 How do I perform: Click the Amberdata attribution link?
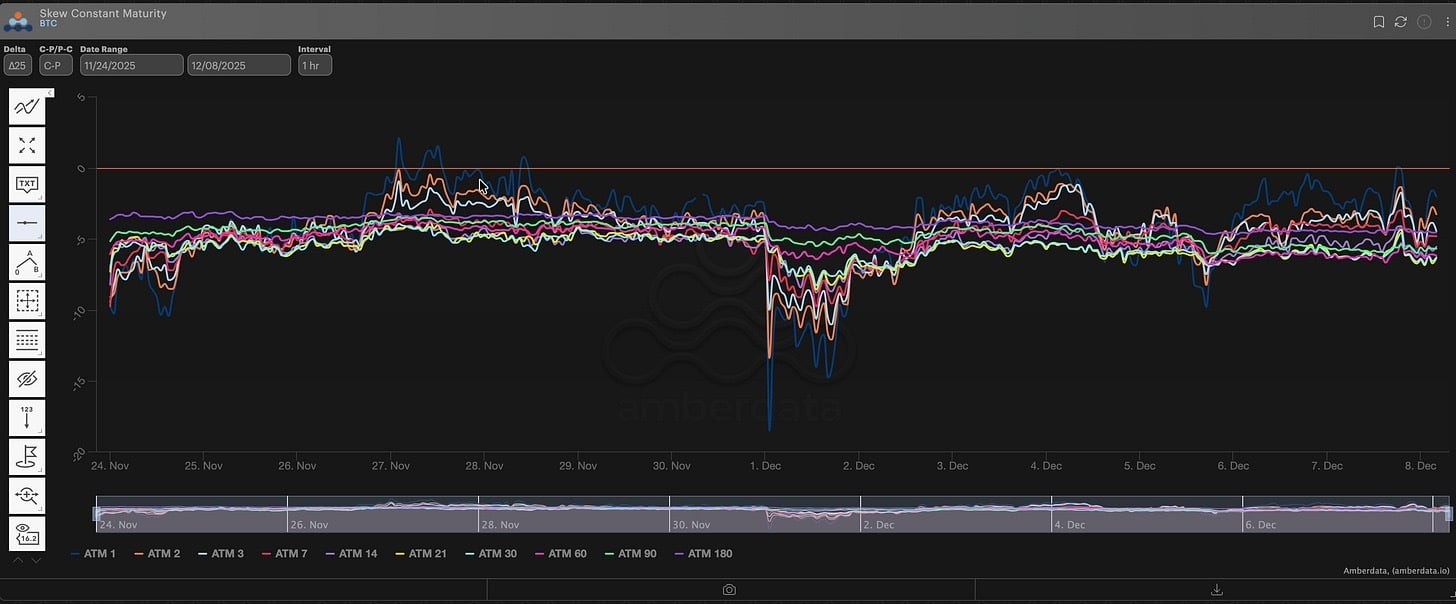pyautogui.click(x=1396, y=569)
